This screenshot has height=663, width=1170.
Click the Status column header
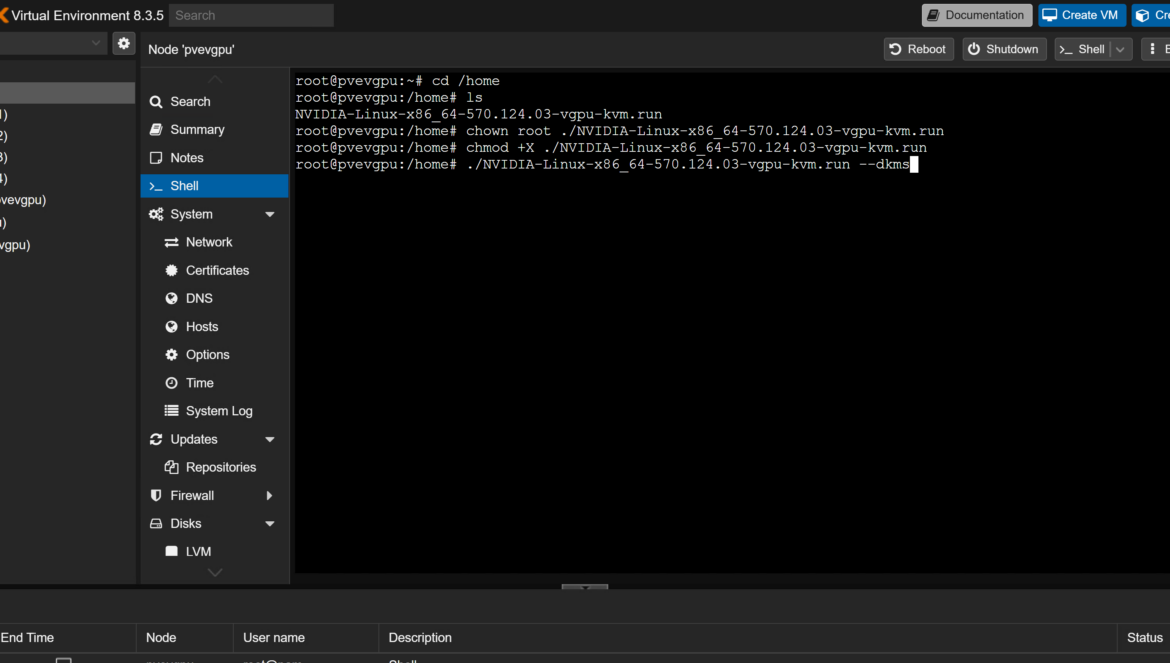point(1144,638)
